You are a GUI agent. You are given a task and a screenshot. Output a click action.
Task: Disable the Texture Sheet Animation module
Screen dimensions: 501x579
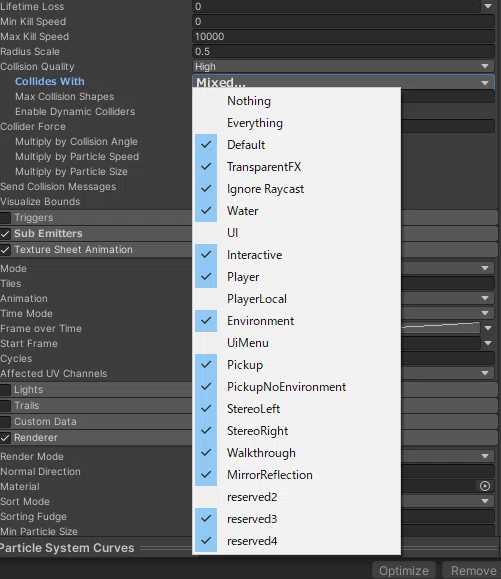click(x=5, y=250)
